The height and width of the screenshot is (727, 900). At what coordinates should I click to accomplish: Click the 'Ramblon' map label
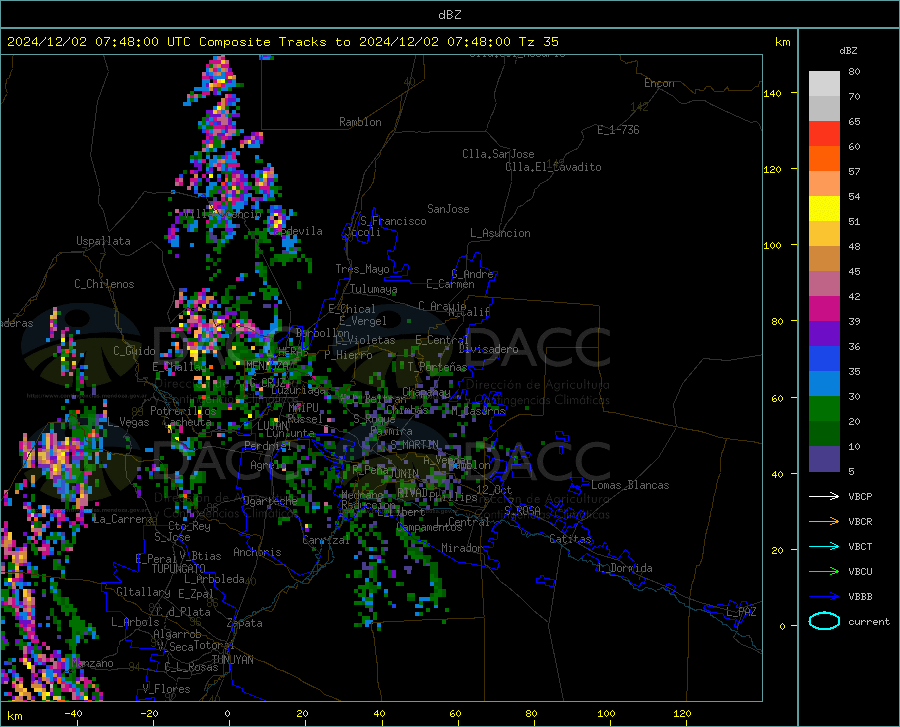(x=360, y=122)
